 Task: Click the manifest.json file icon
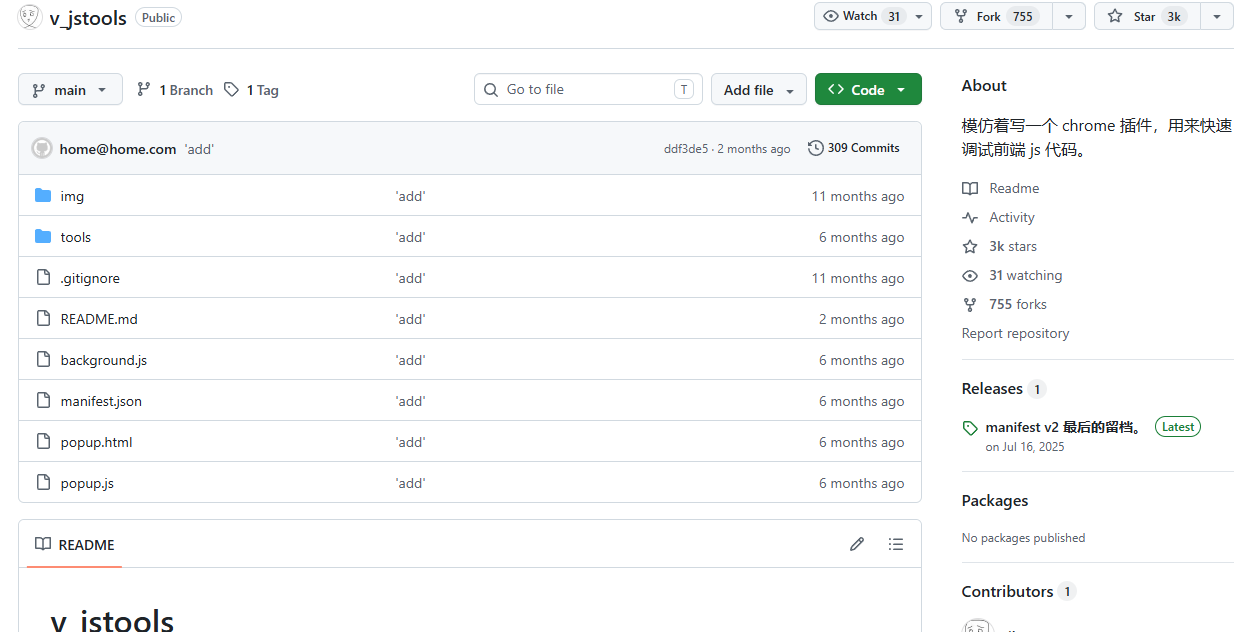[43, 400]
